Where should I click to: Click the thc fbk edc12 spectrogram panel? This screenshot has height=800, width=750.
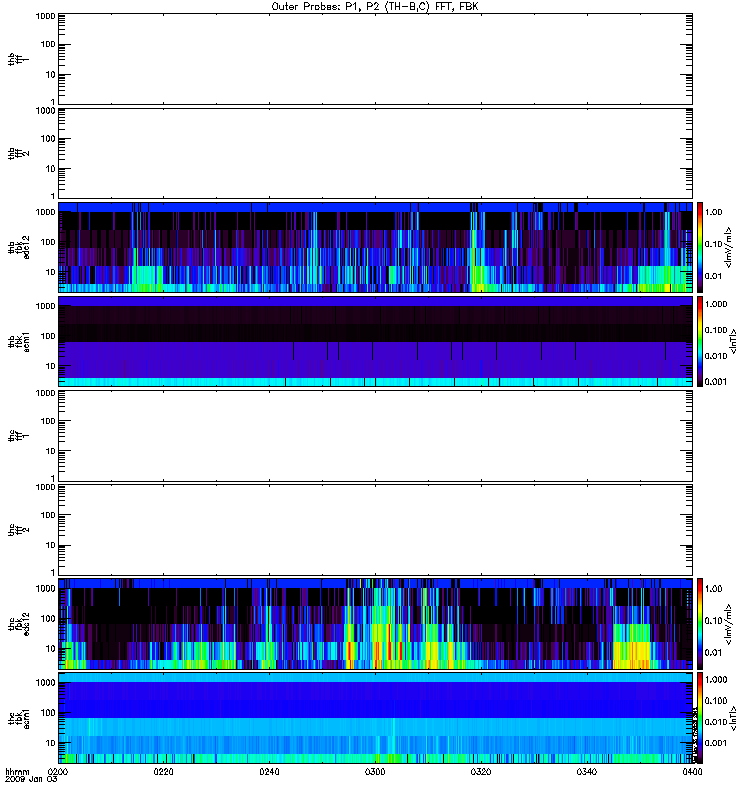pos(375,623)
